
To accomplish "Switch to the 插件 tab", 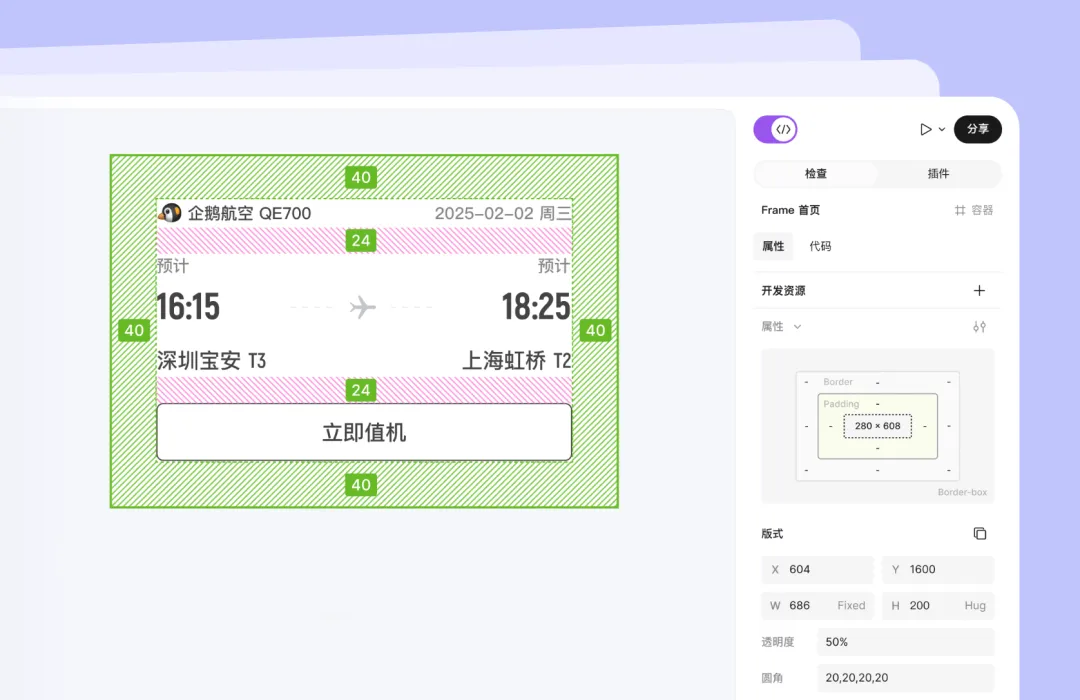I will tap(938, 174).
